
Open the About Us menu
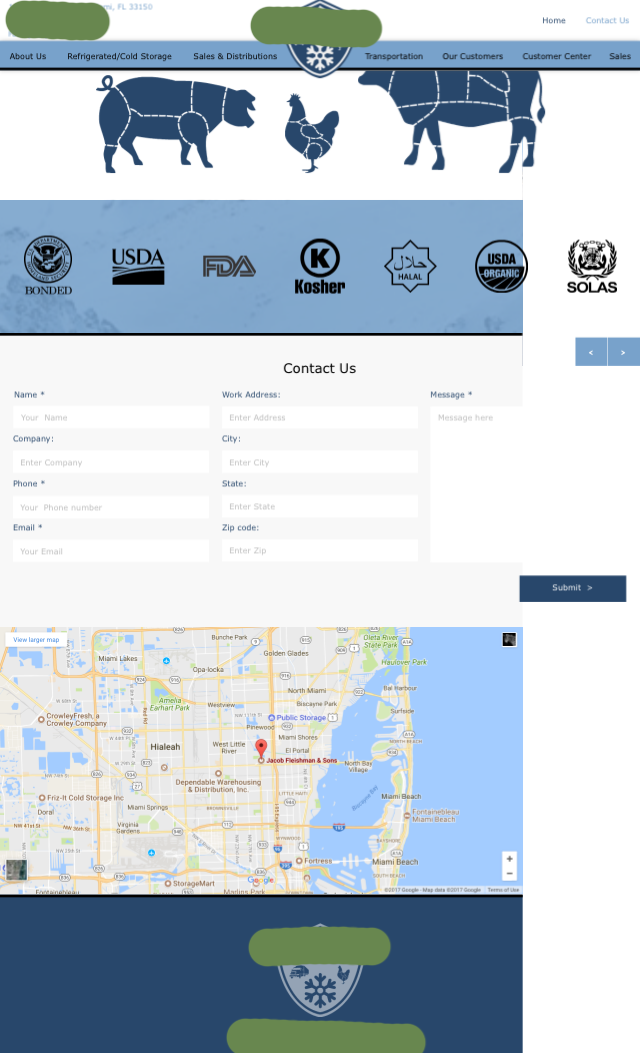point(28,56)
